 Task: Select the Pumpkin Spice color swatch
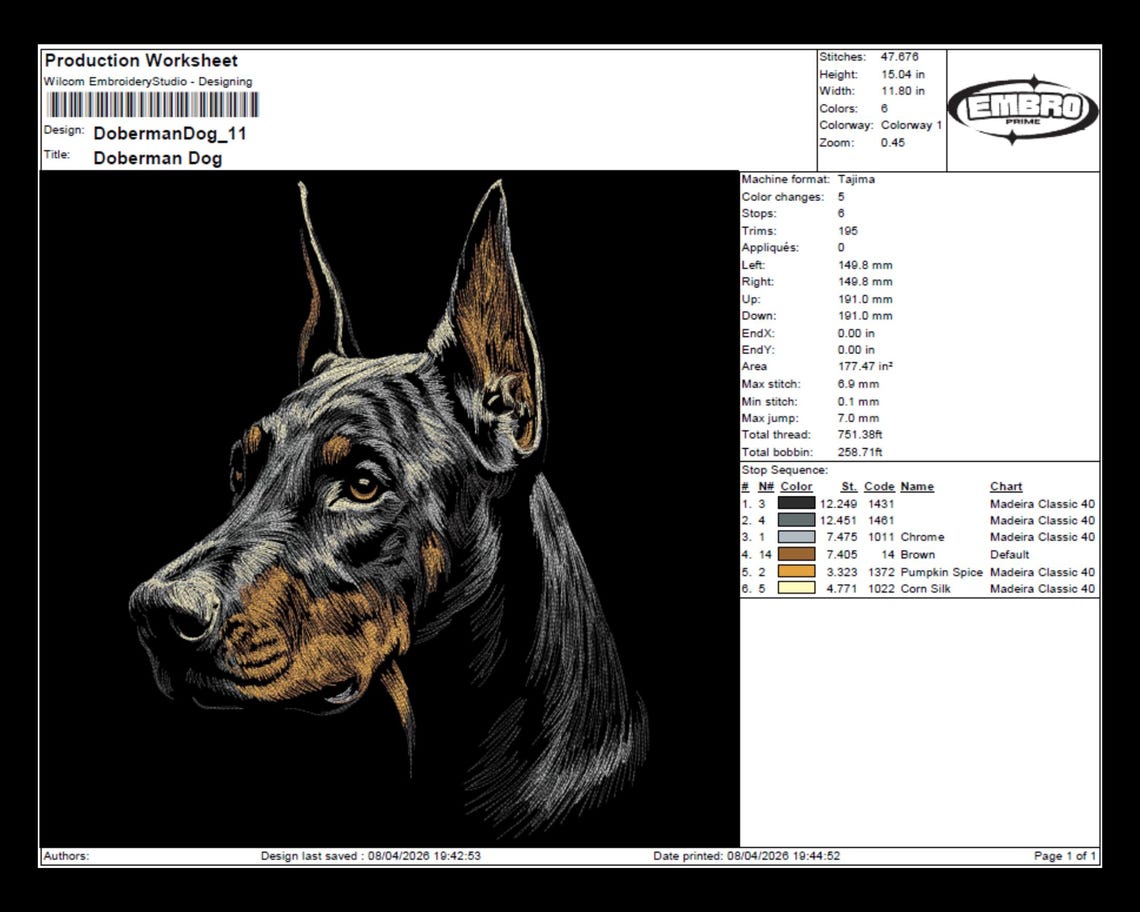pos(796,572)
